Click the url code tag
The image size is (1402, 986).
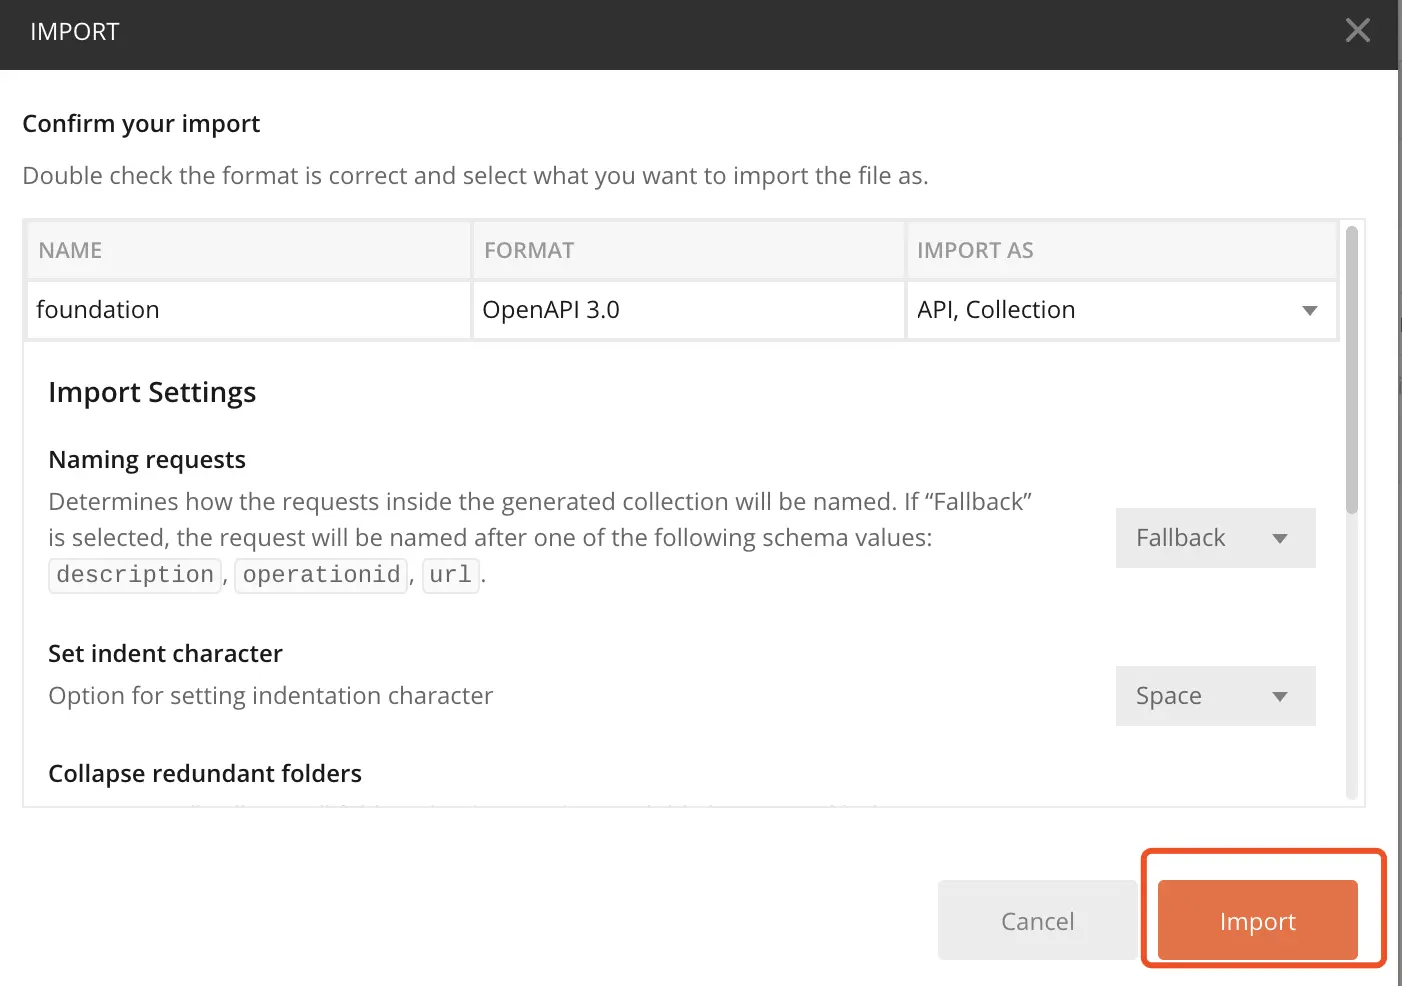450,575
